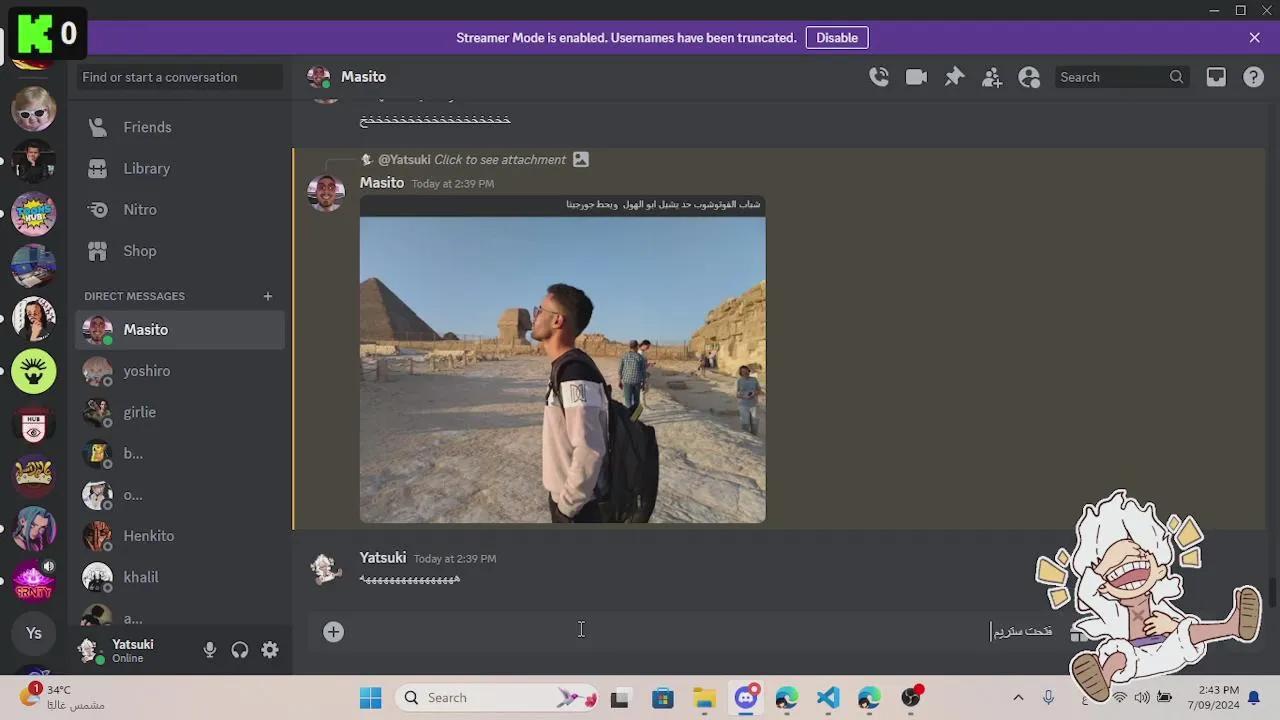Image resolution: width=1280 pixels, height=720 pixels.
Task: Open the girlie conversation
Action: (180, 412)
